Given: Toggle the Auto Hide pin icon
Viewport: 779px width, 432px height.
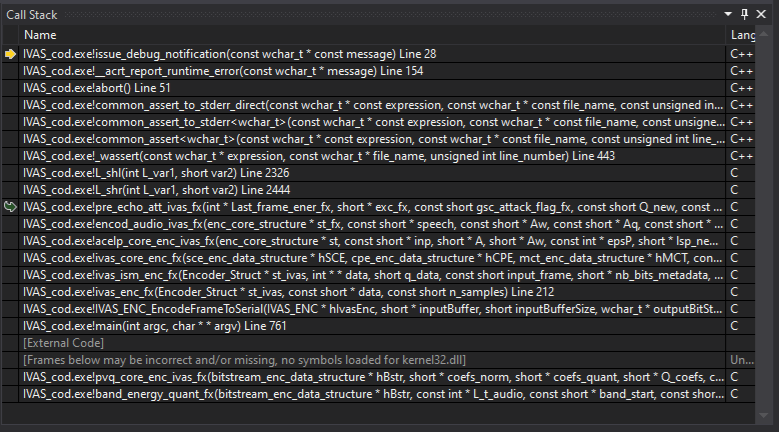Looking at the screenshot, I should coord(743,13).
